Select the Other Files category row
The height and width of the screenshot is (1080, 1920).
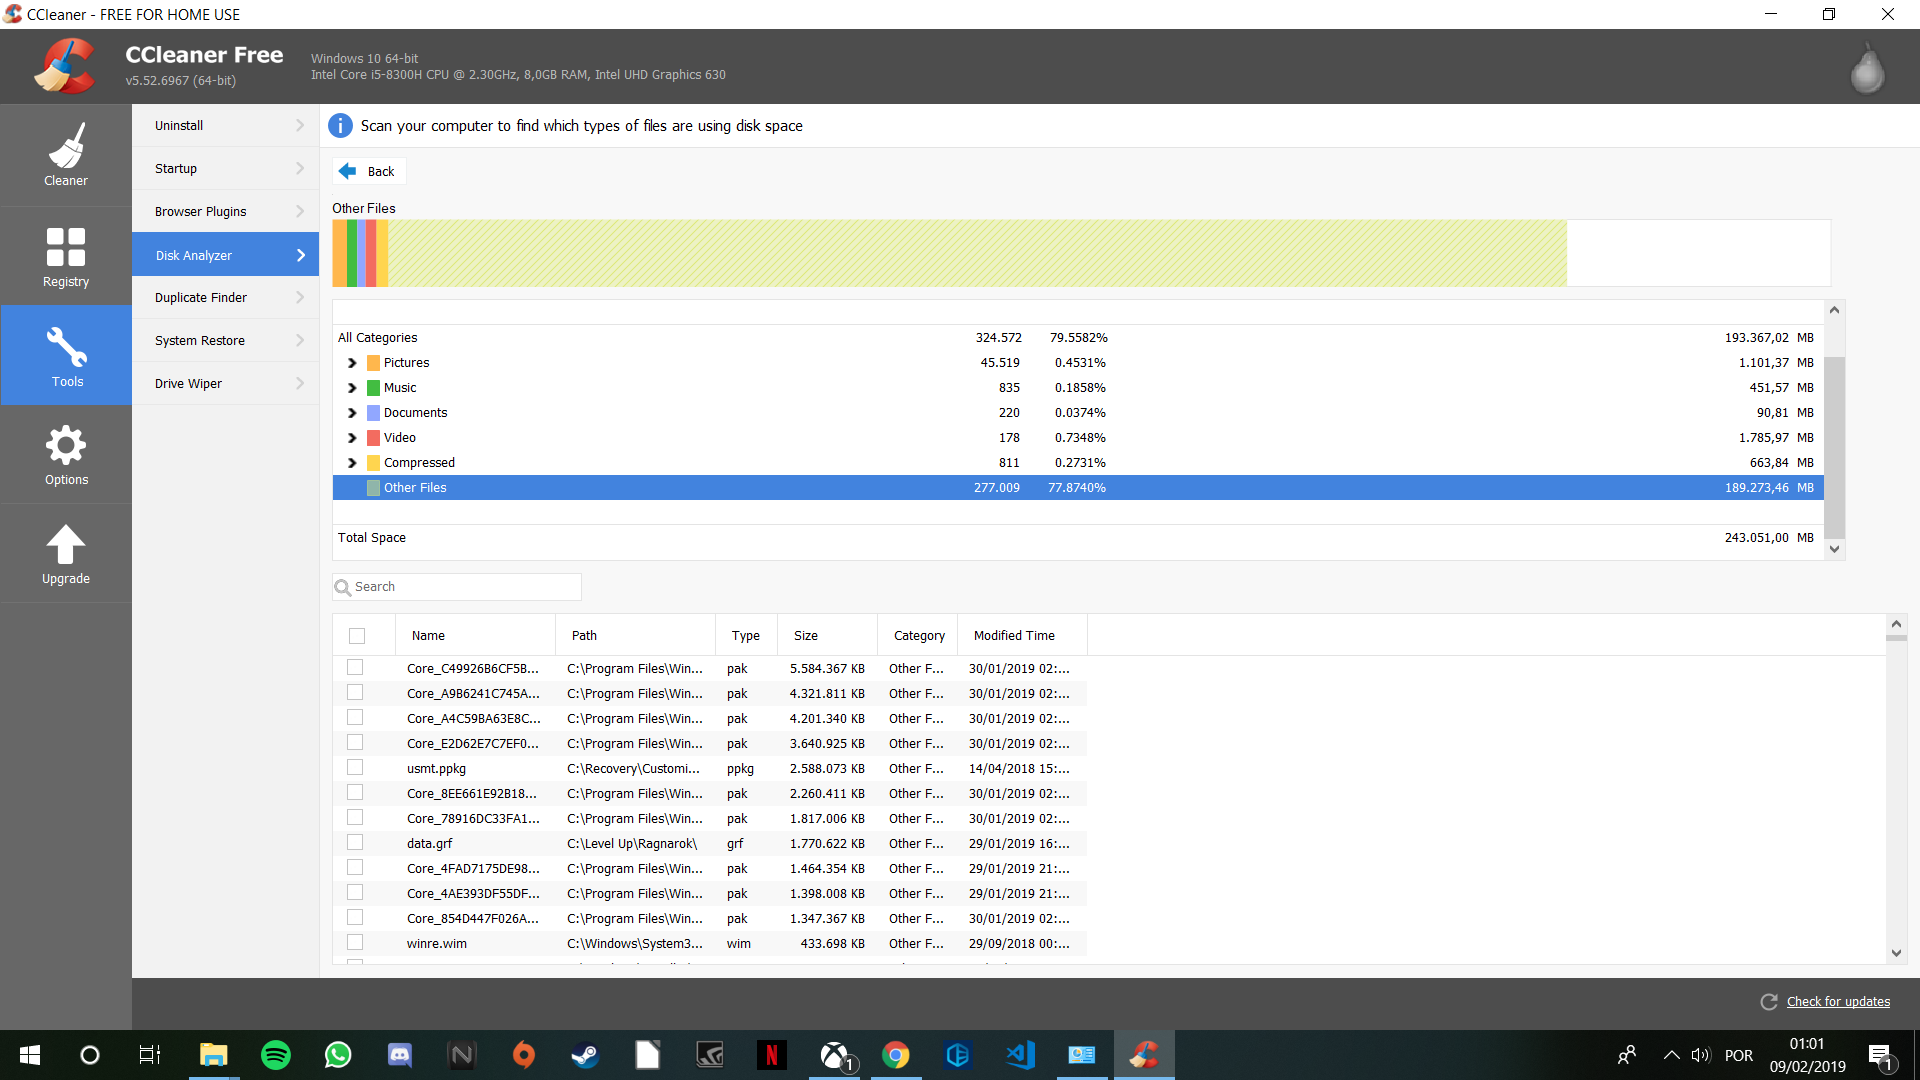click(1078, 488)
